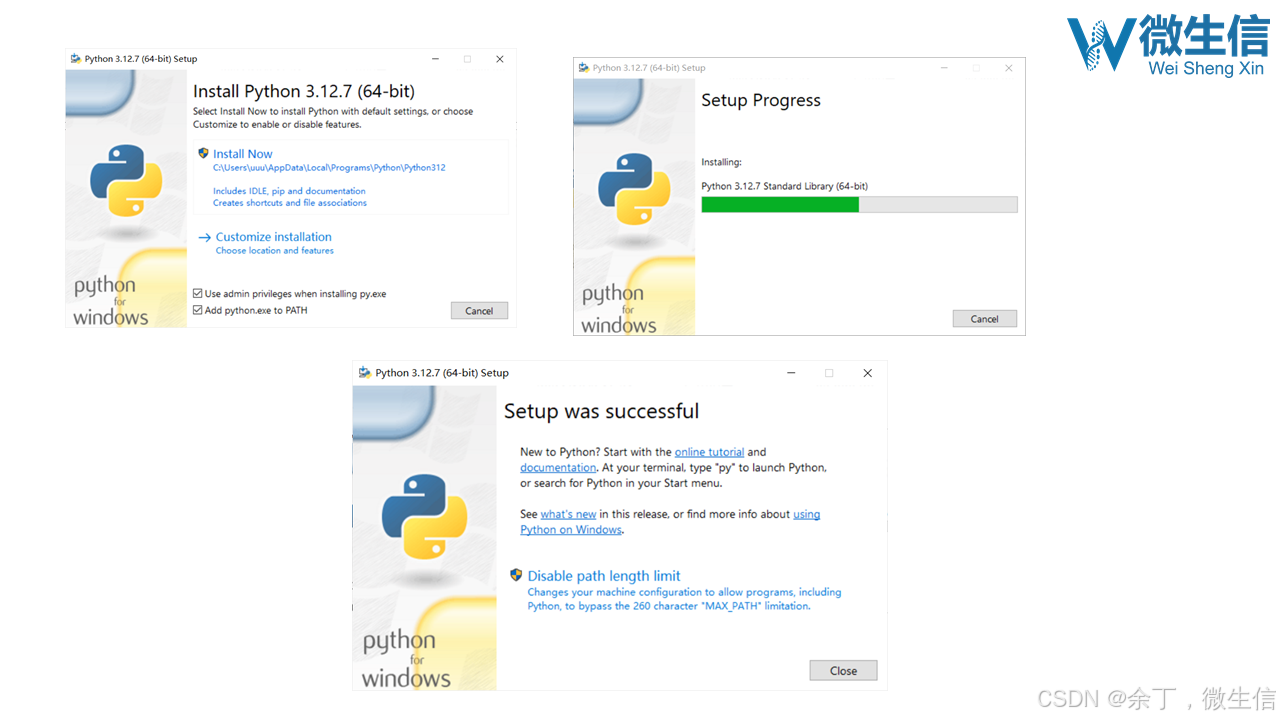Click the 'Installing:' label

tap(721, 162)
